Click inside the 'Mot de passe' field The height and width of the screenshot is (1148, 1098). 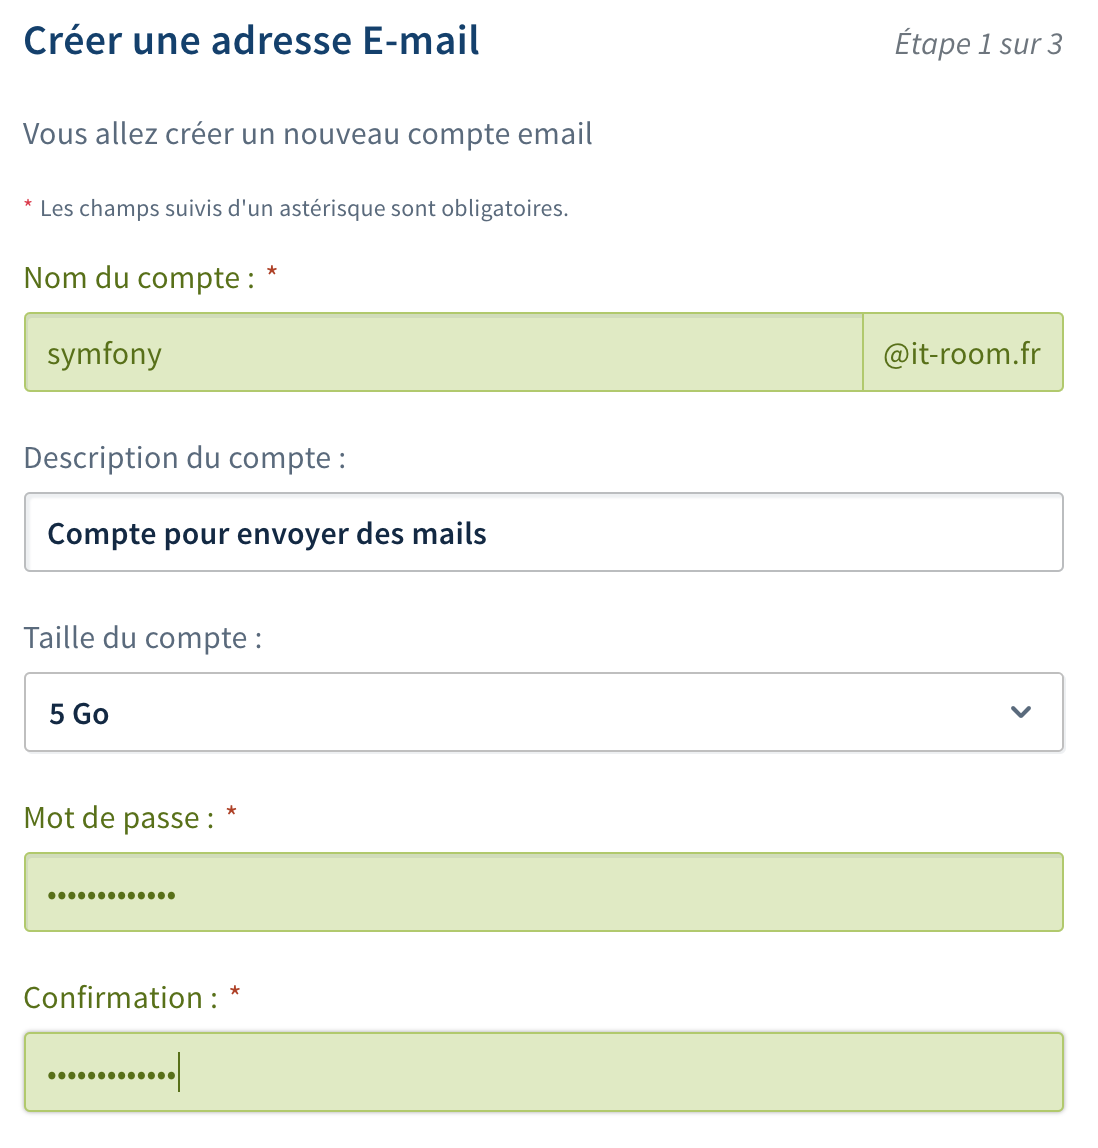pyautogui.click(x=543, y=892)
